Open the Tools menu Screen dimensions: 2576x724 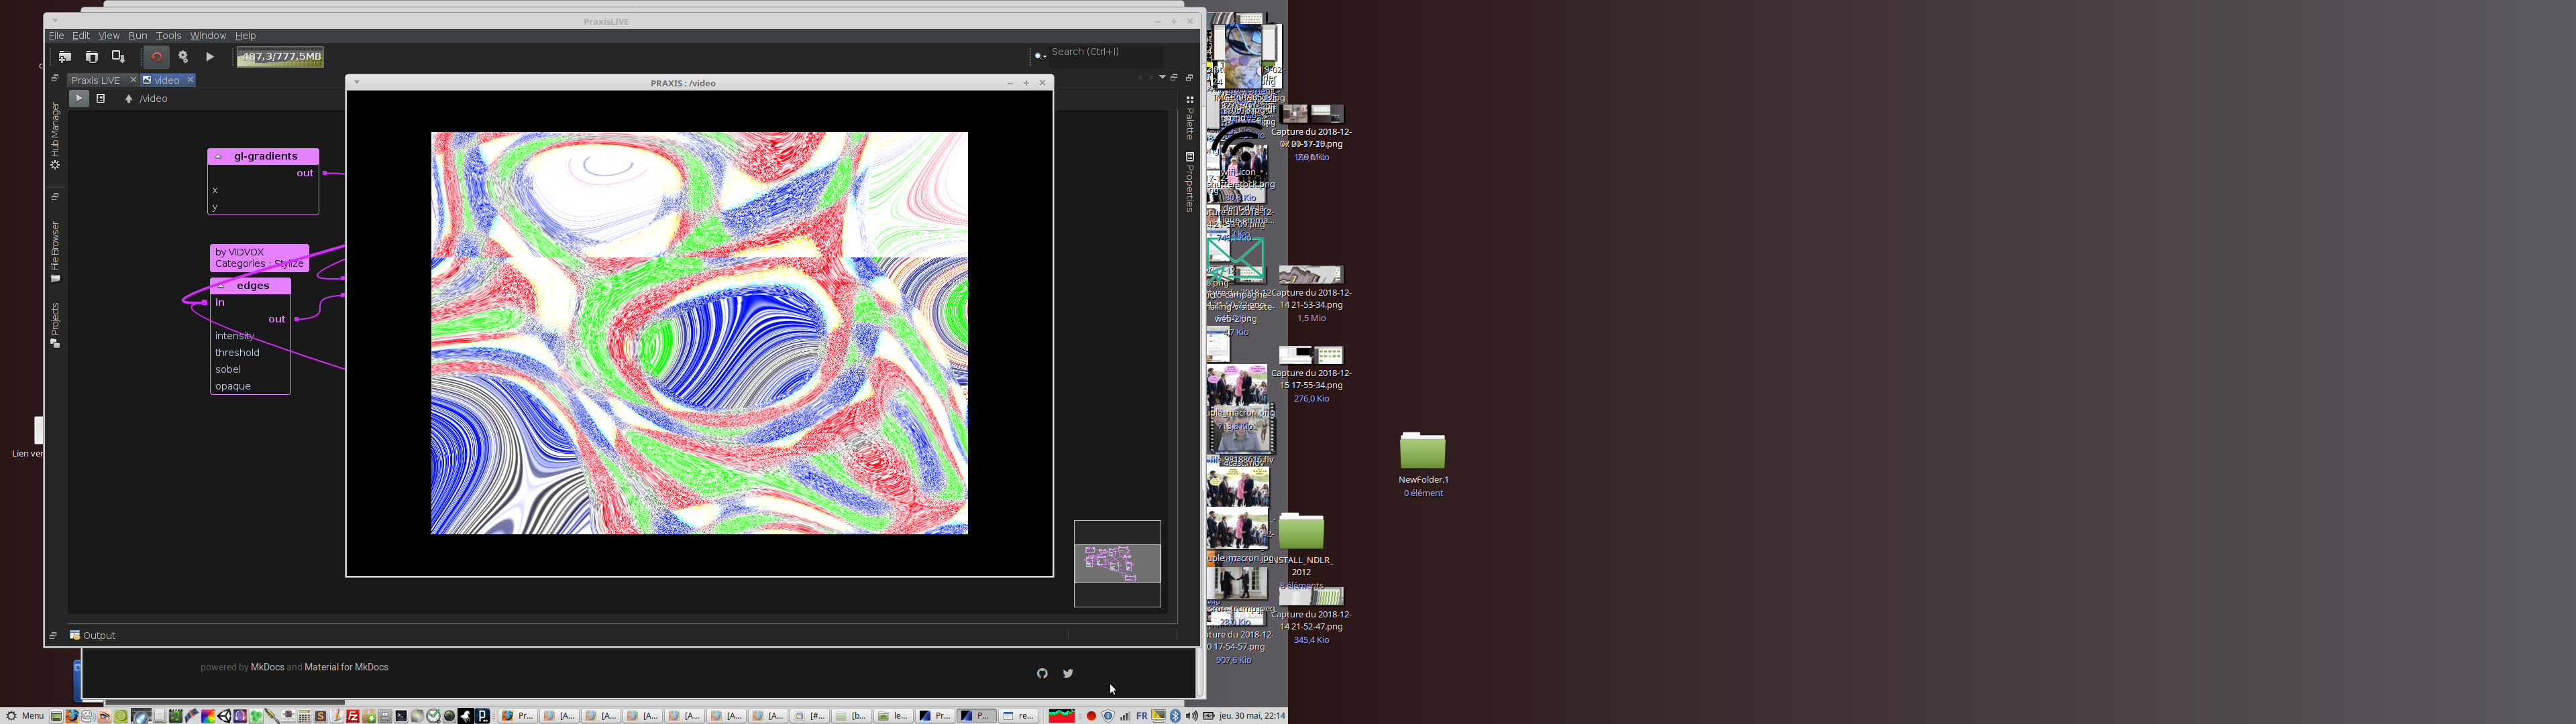(168, 36)
